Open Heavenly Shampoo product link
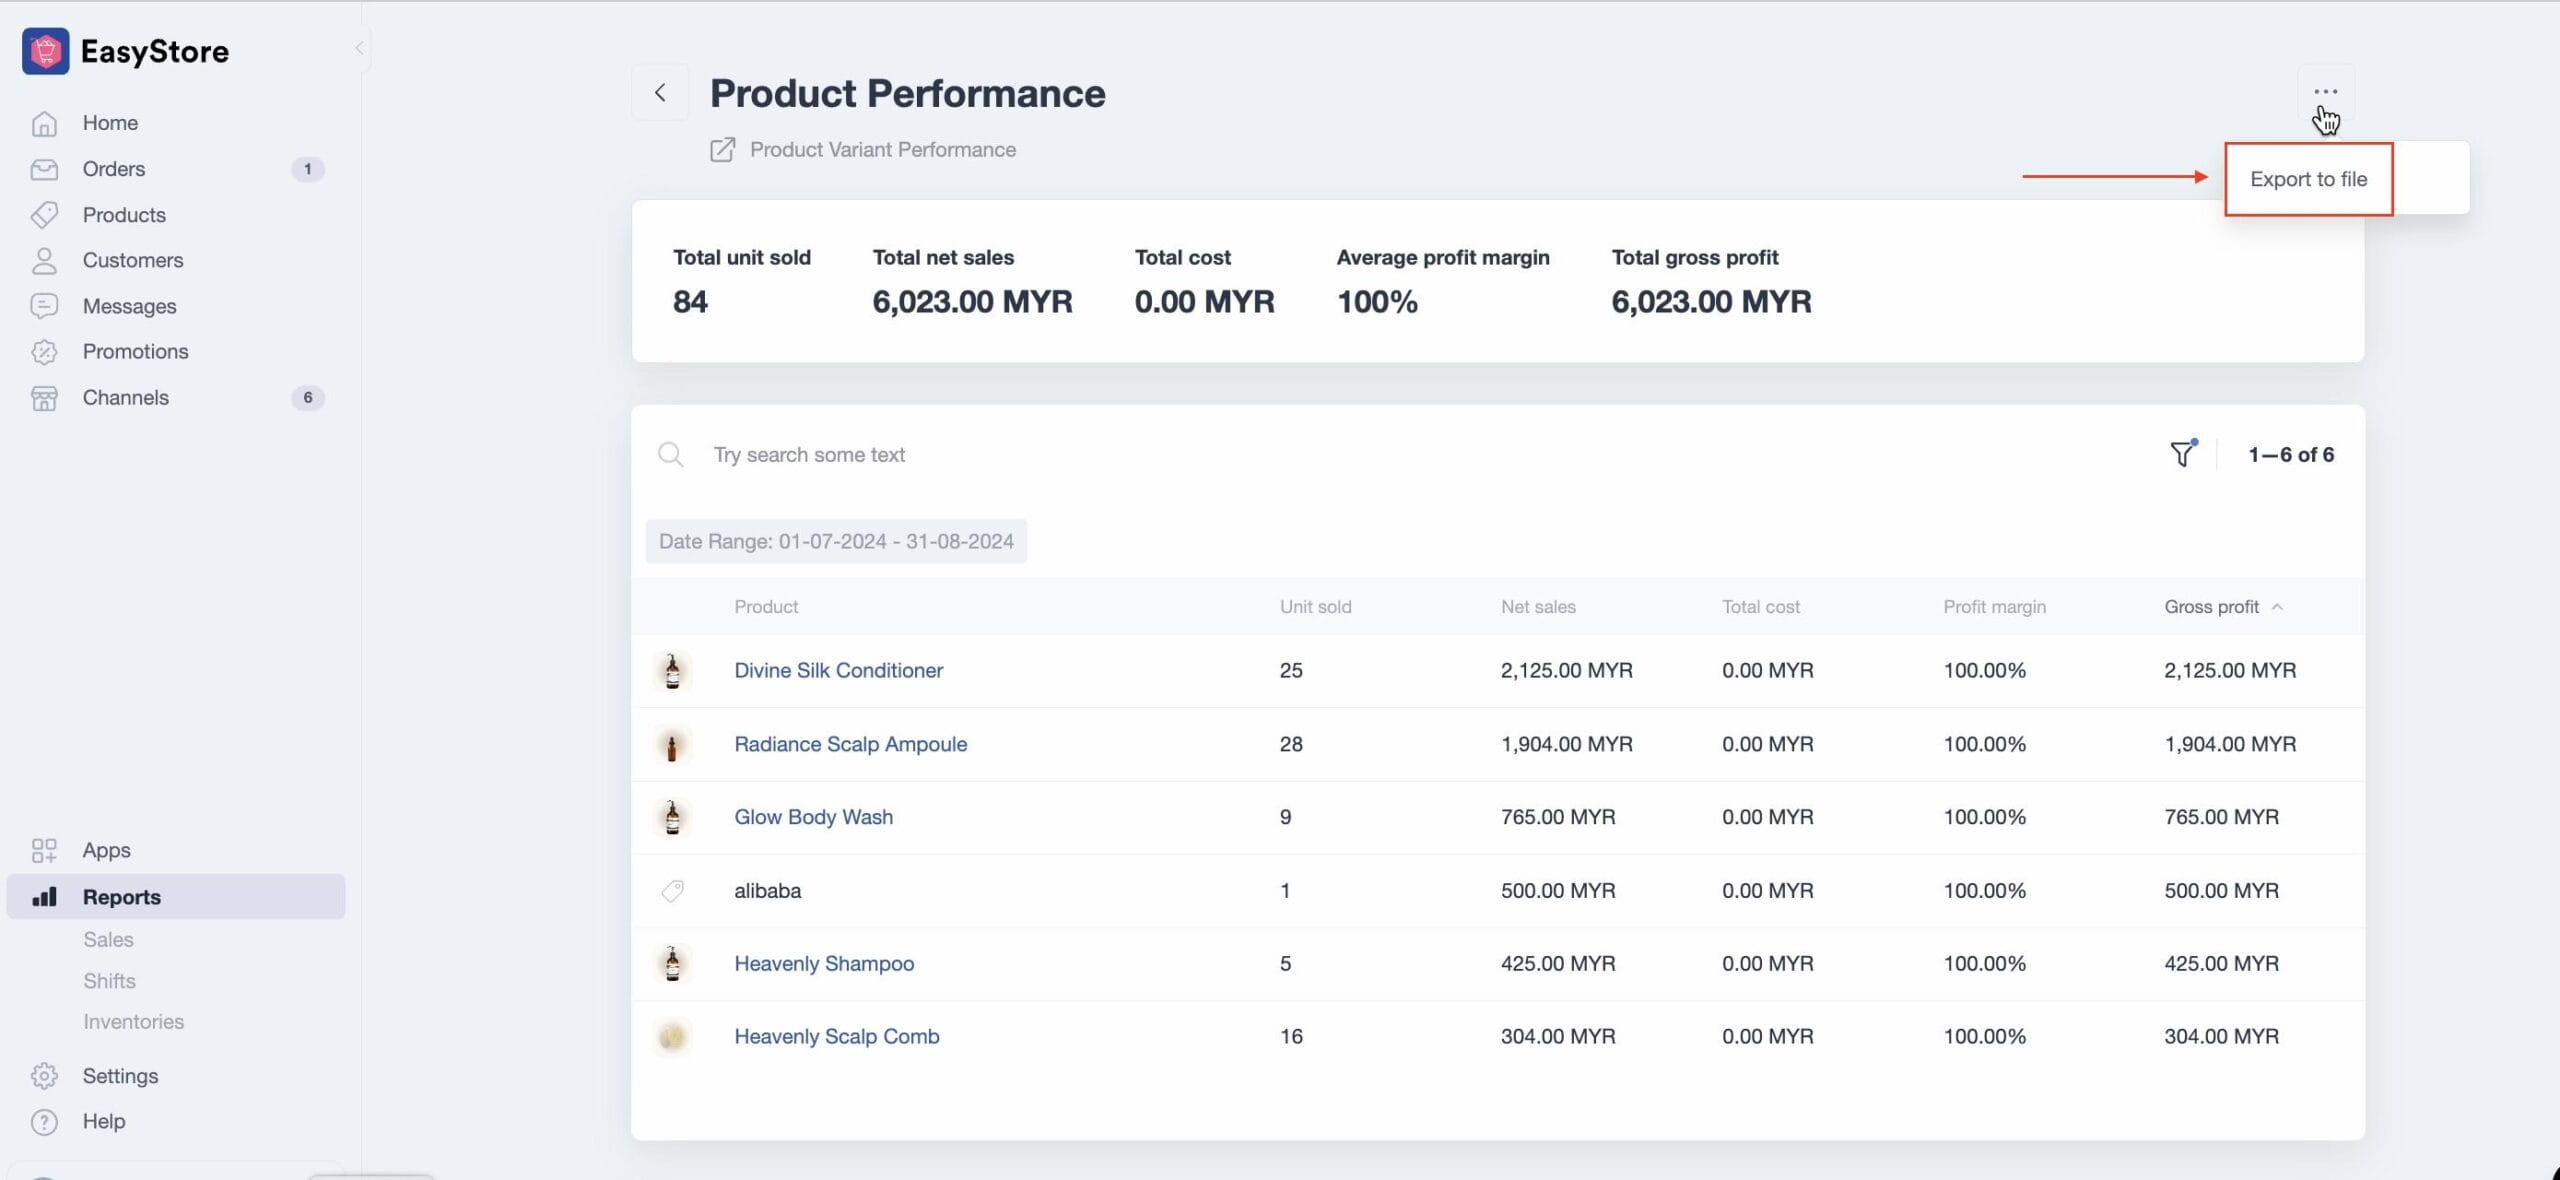Image resolution: width=2560 pixels, height=1180 pixels. click(824, 964)
